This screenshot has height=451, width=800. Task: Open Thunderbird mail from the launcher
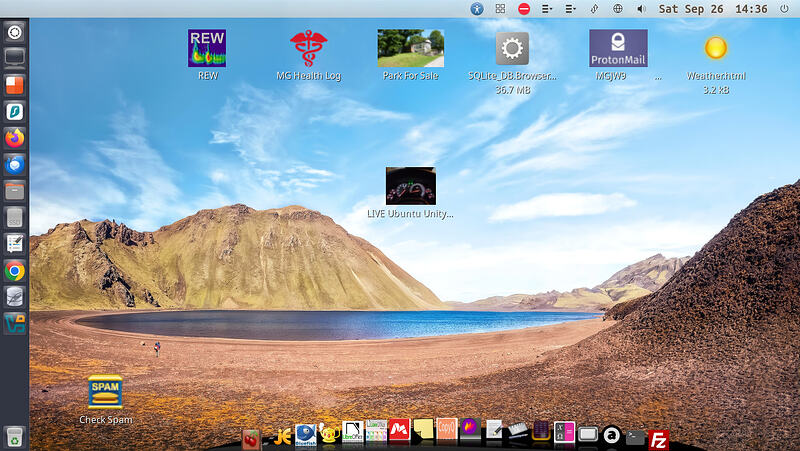tap(14, 165)
